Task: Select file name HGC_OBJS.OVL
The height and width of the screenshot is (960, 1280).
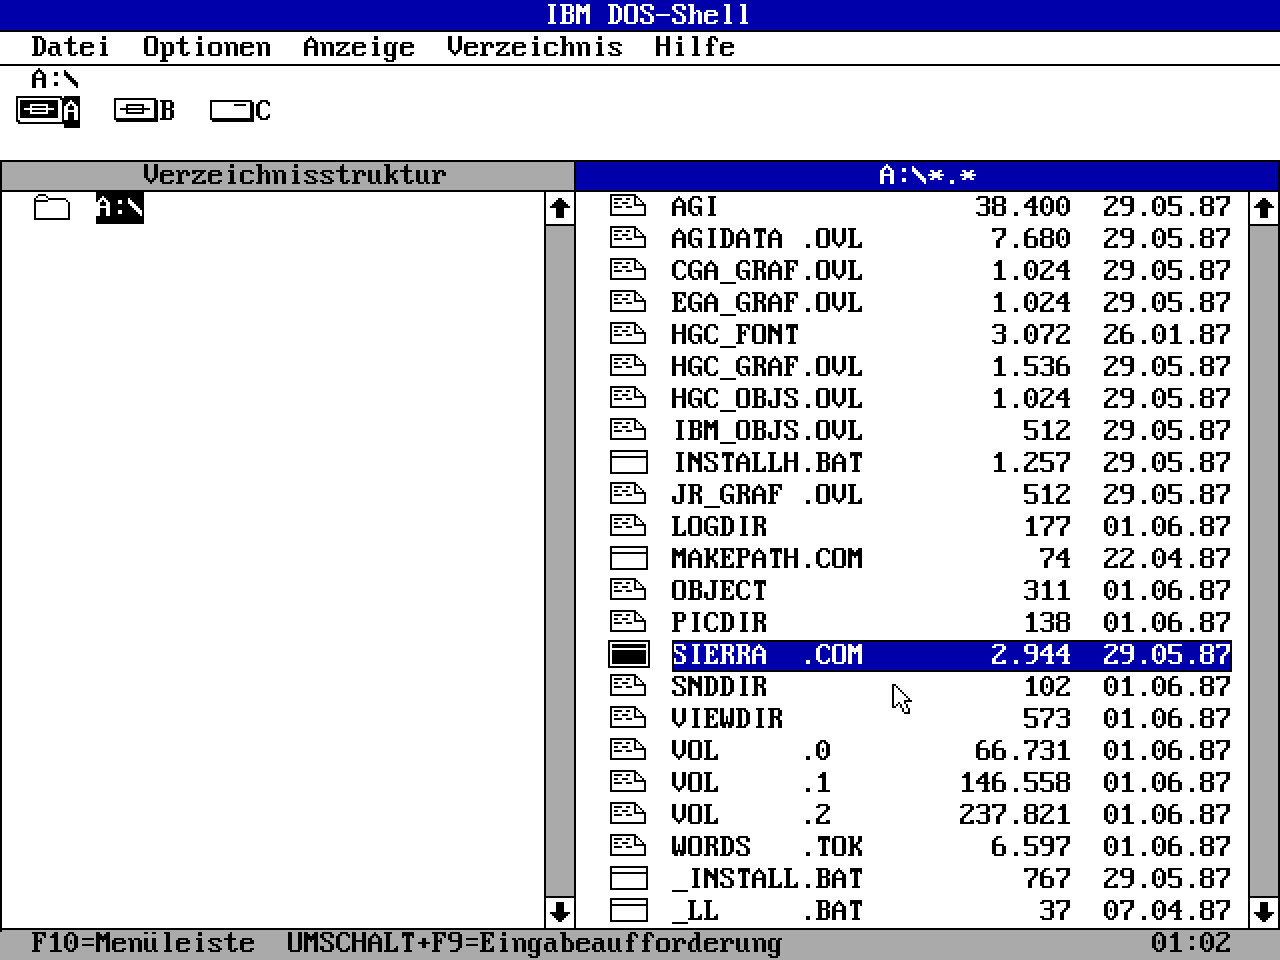Action: point(766,398)
